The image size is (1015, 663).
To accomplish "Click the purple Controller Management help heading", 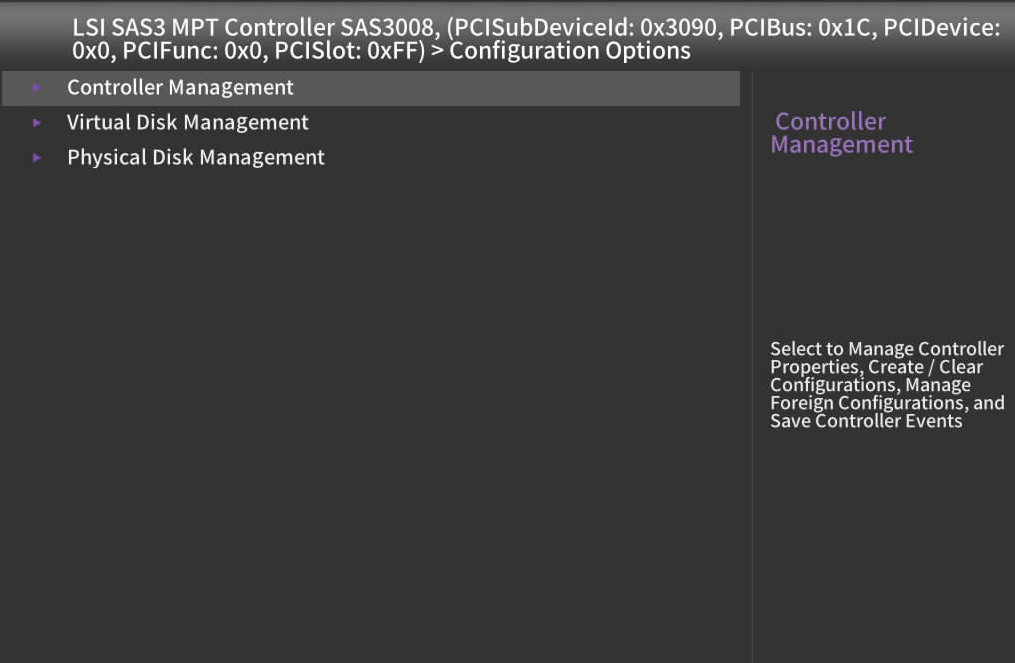I will [x=841, y=133].
